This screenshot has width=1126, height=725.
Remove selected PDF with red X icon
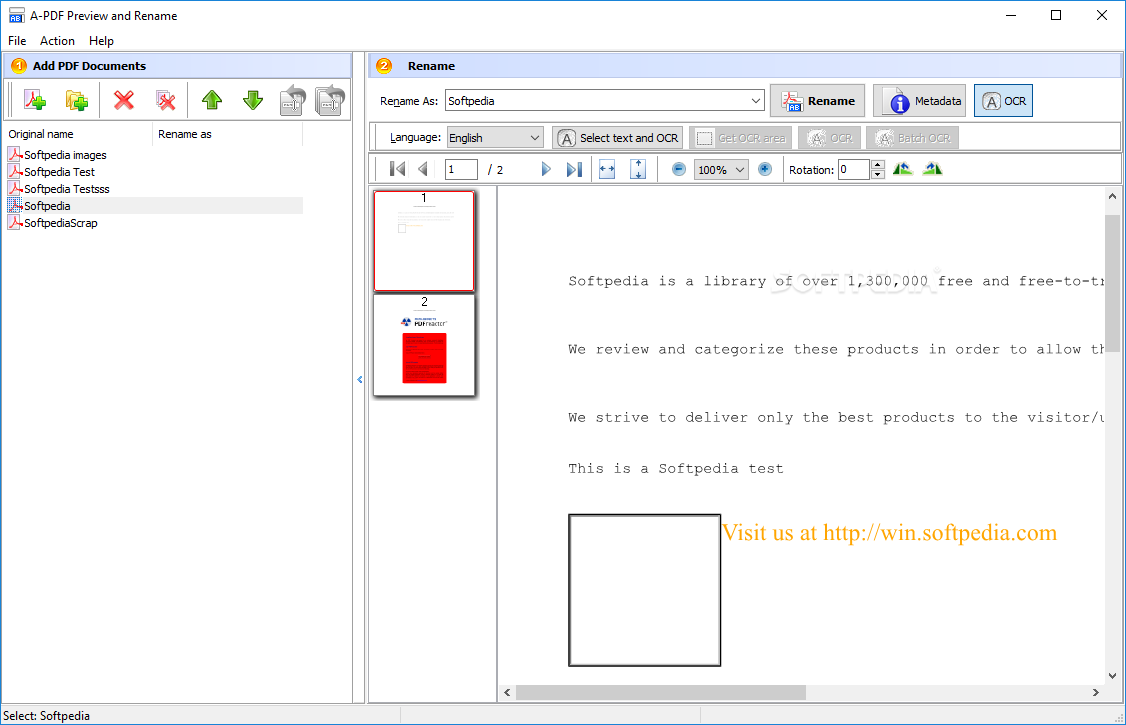(124, 100)
